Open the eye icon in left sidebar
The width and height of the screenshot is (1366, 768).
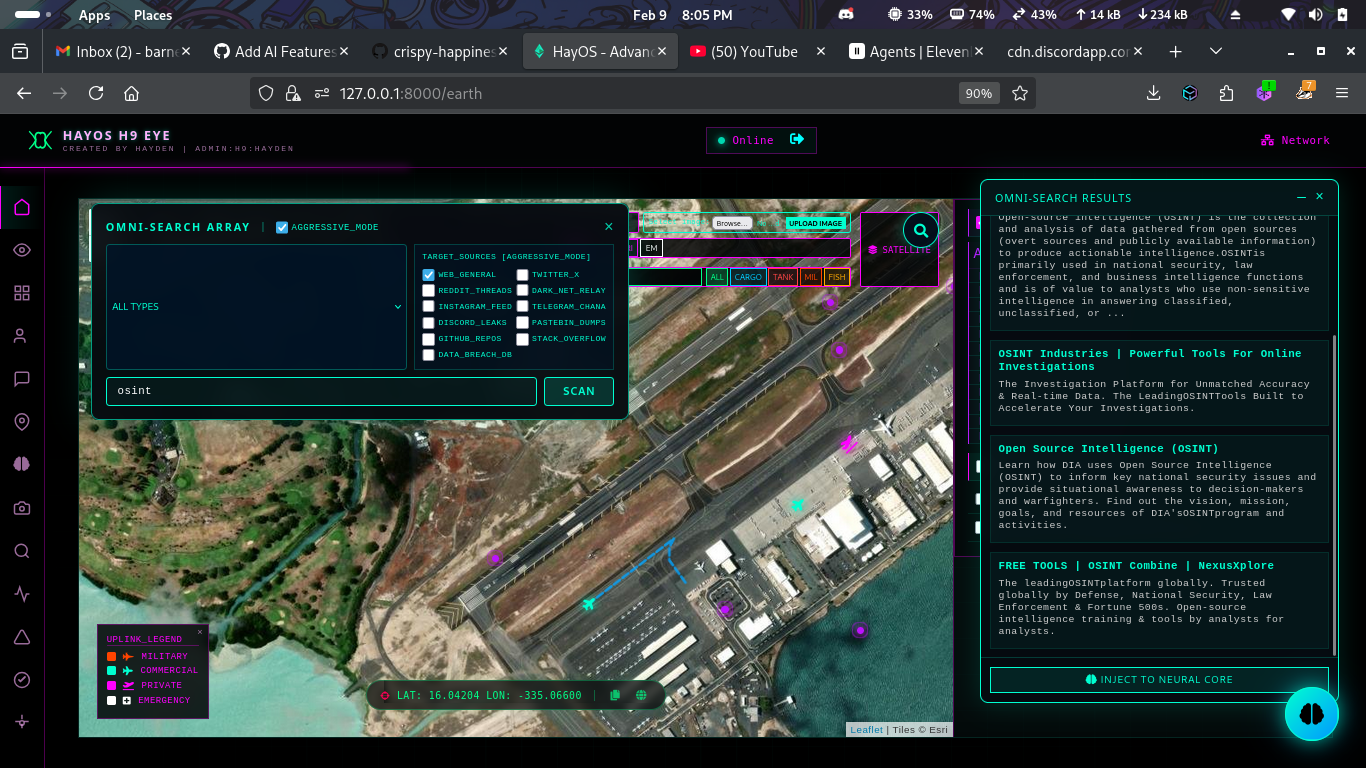22,250
